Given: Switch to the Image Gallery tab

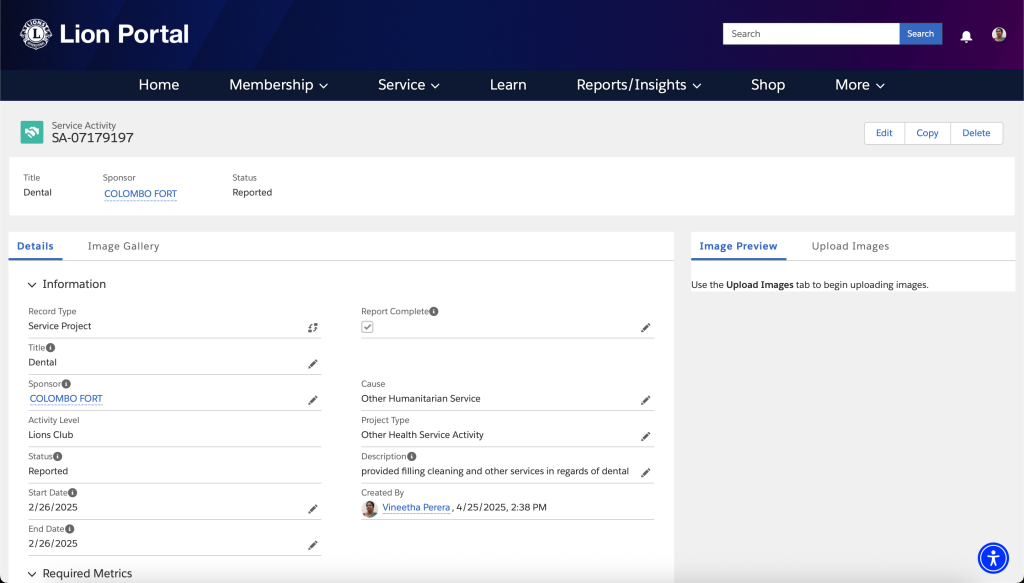Looking at the screenshot, I should (123, 246).
